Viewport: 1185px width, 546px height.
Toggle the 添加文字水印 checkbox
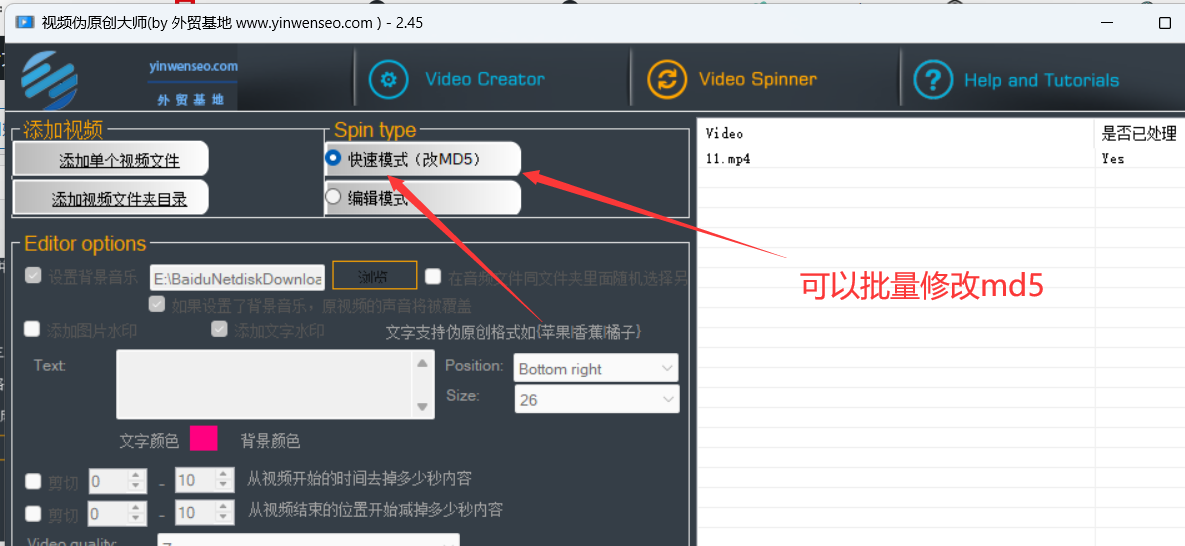point(219,329)
